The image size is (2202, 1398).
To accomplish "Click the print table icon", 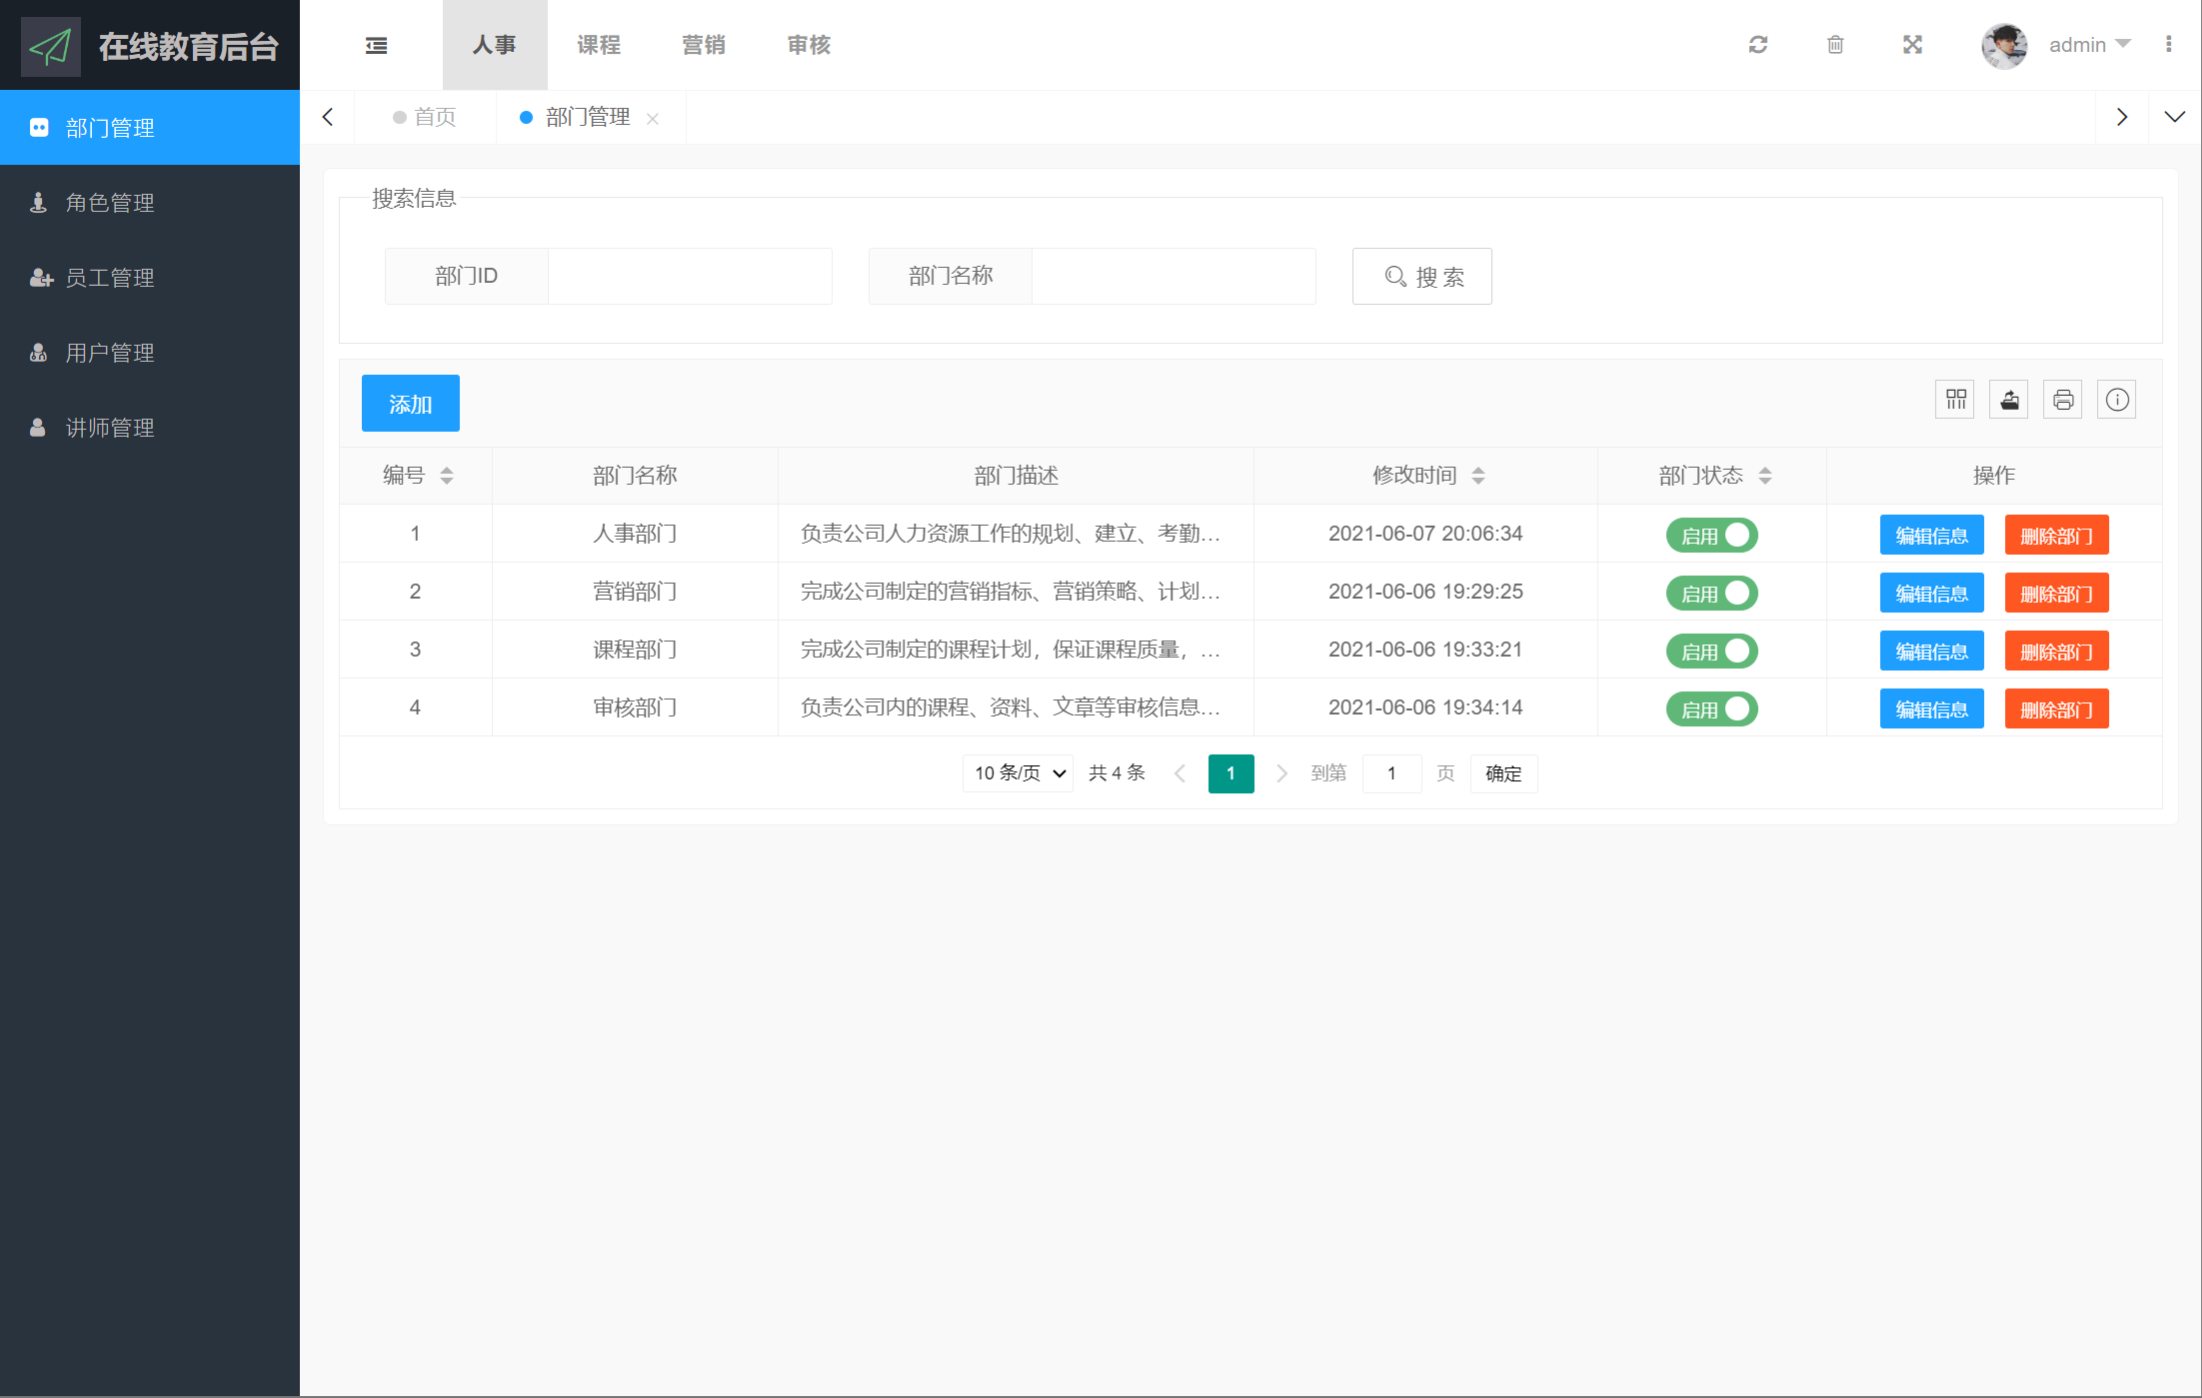I will pos(2063,400).
